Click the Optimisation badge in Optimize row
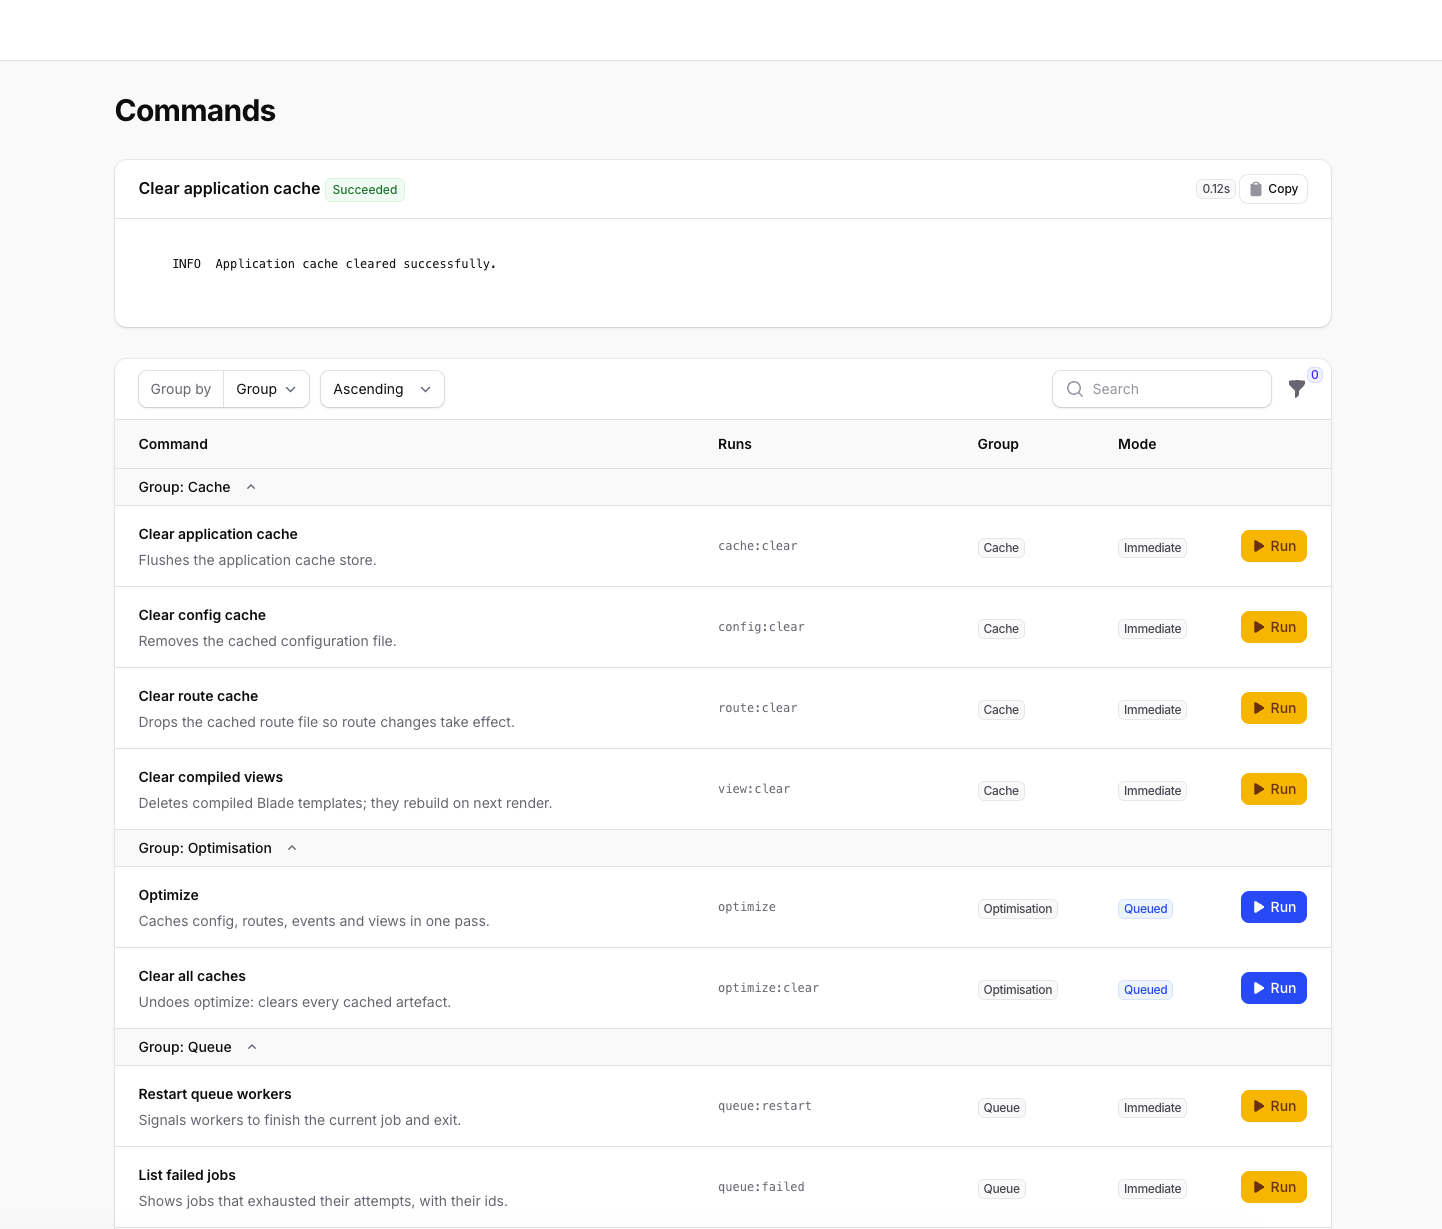The image size is (1442, 1229). click(1018, 909)
